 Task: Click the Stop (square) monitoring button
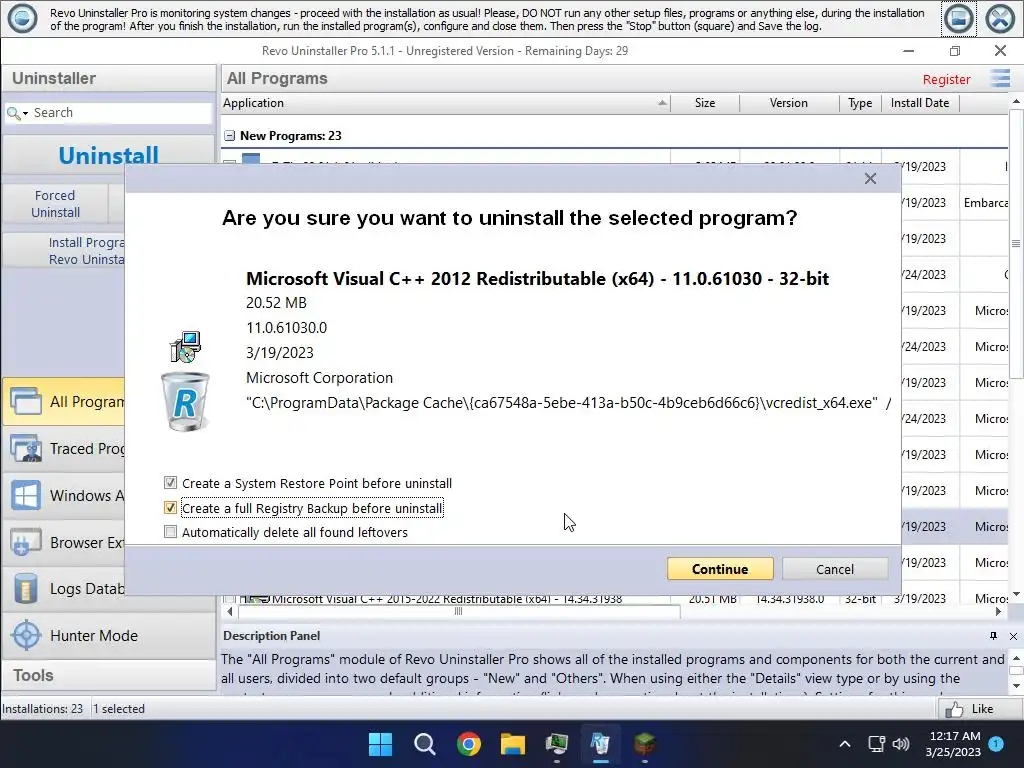pos(958,19)
